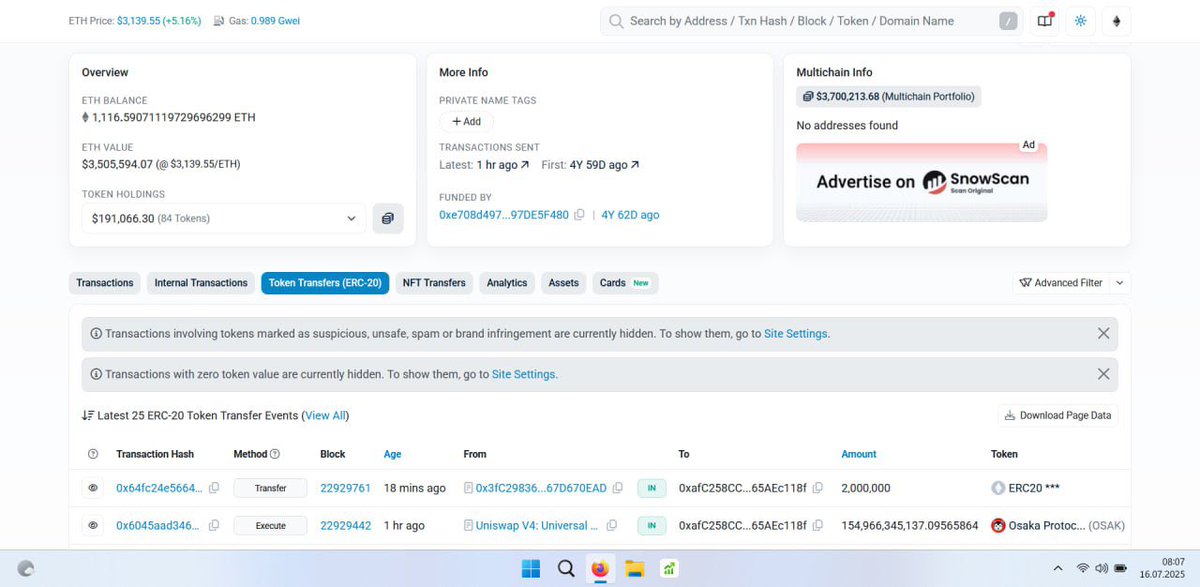Open the Analytics tab
The width and height of the screenshot is (1200, 587).
[507, 283]
